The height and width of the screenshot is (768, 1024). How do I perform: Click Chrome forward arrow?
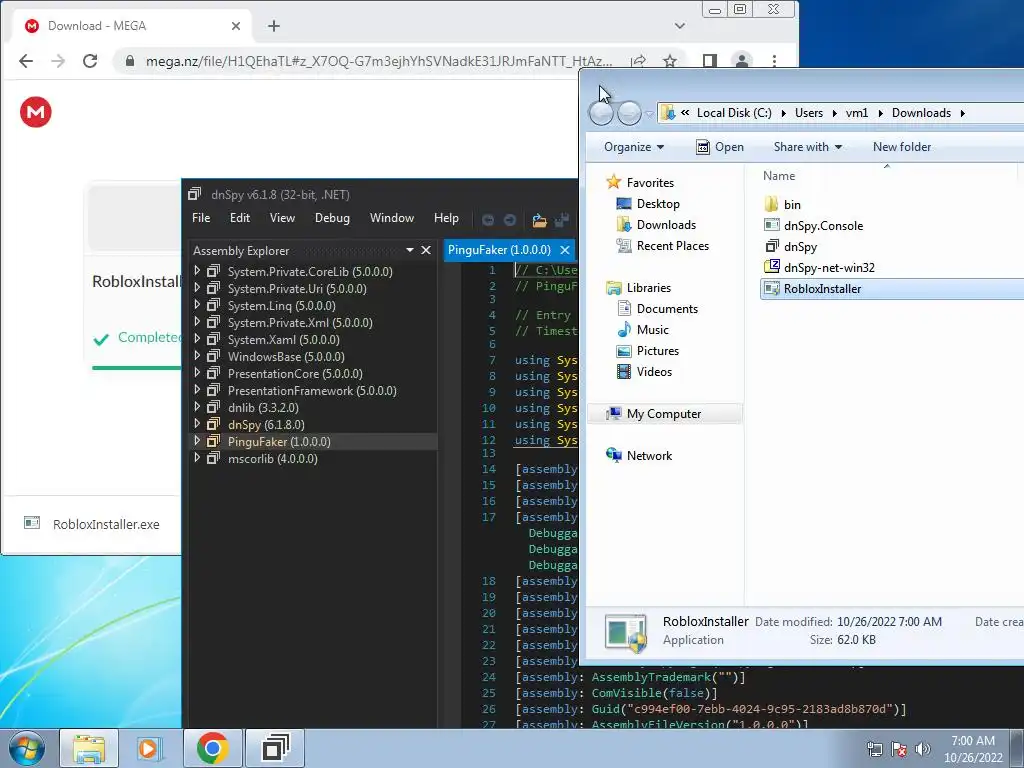click(58, 61)
